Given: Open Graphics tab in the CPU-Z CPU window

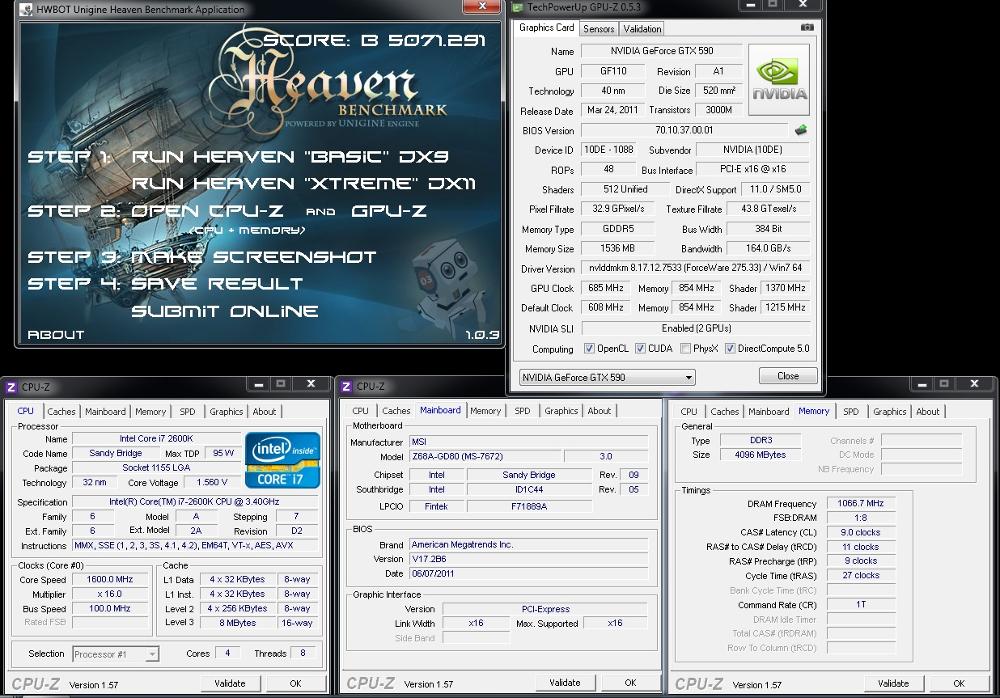Looking at the screenshot, I should tap(226, 412).
